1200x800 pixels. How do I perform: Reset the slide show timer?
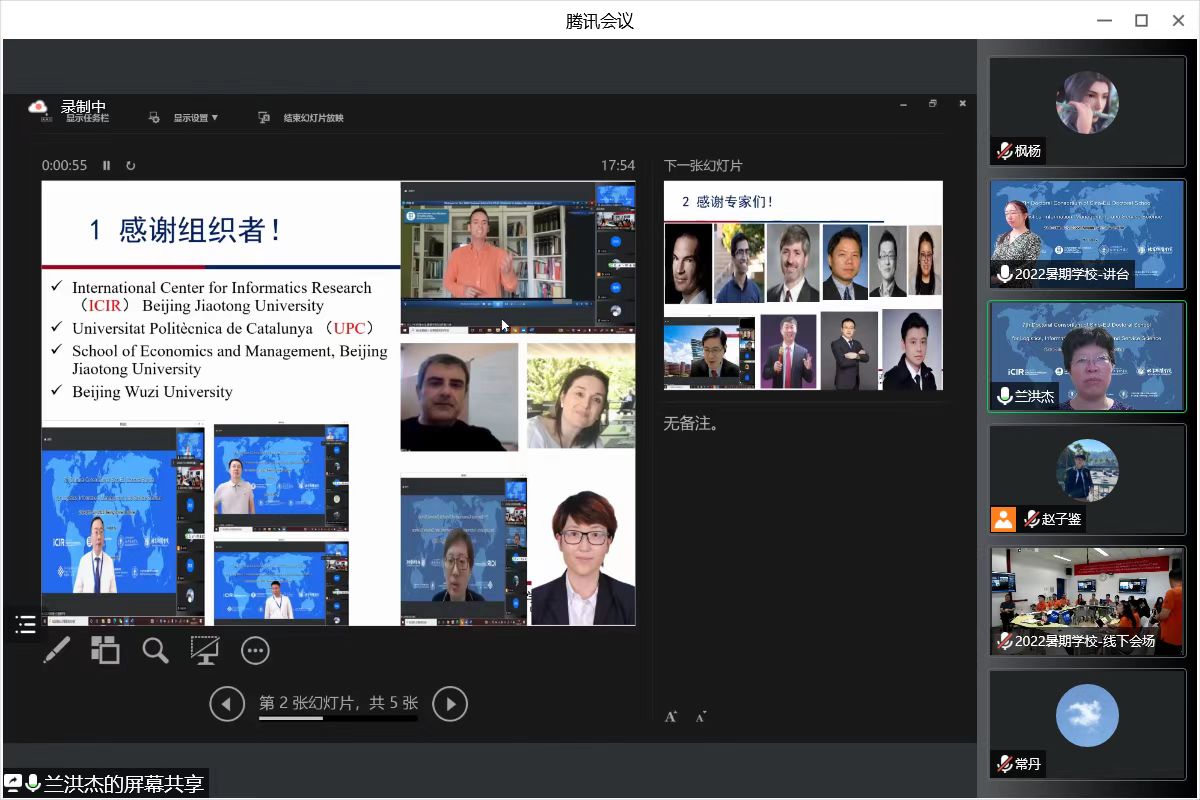130,165
